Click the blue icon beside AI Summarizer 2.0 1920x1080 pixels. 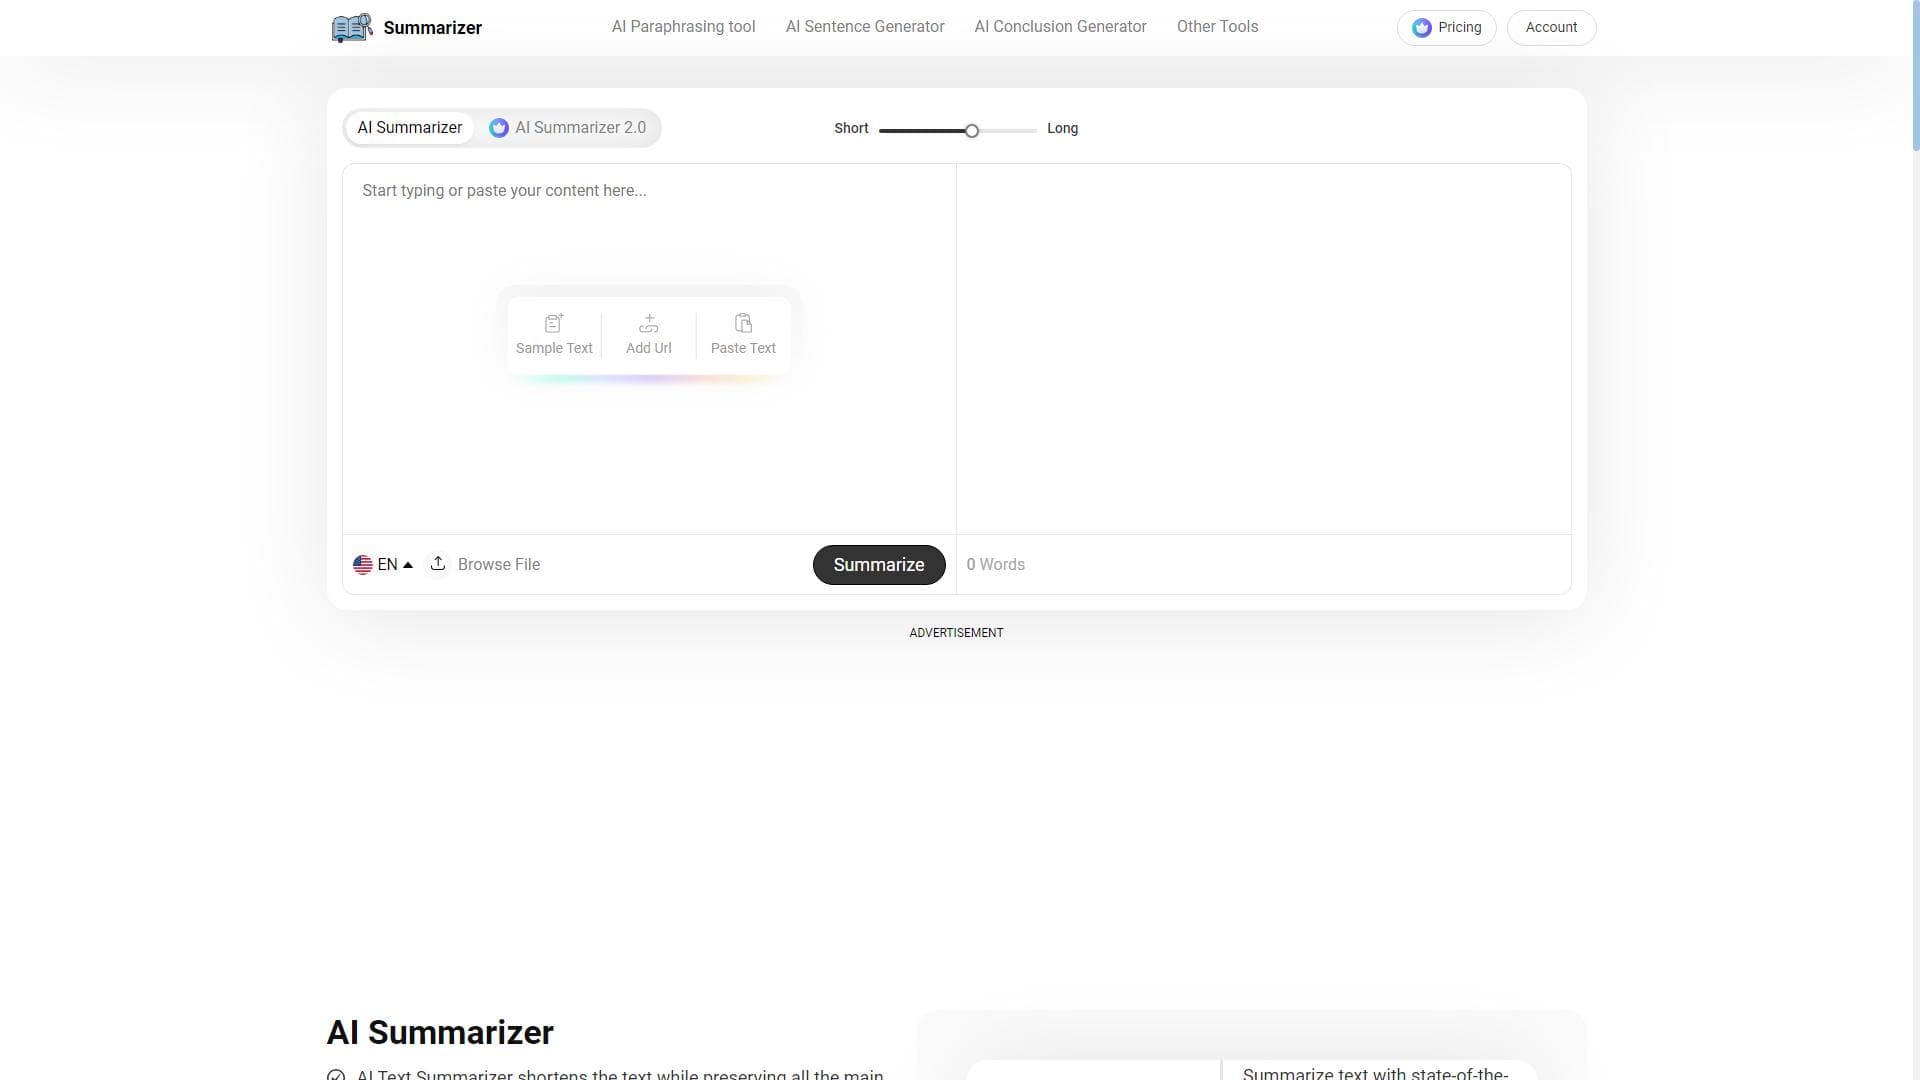pyautogui.click(x=499, y=127)
